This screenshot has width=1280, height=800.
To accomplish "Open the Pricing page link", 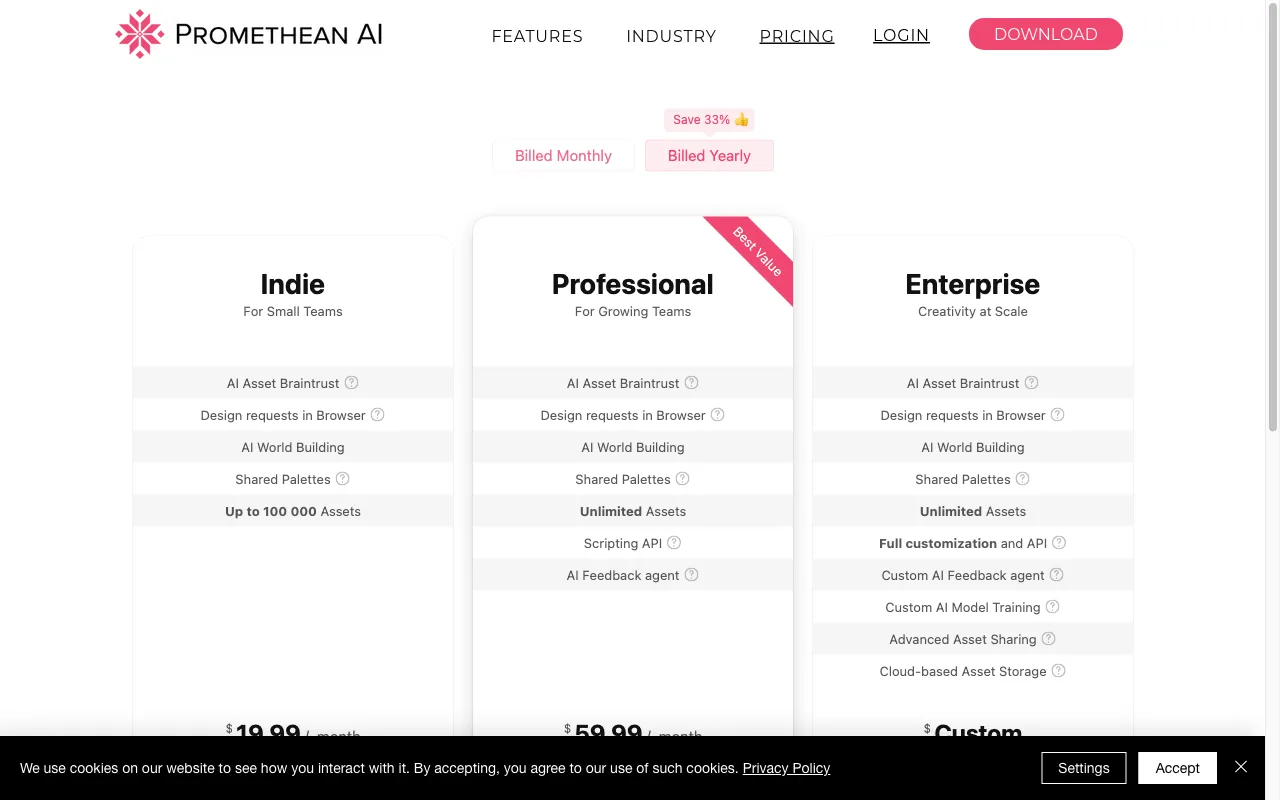I will [x=797, y=36].
